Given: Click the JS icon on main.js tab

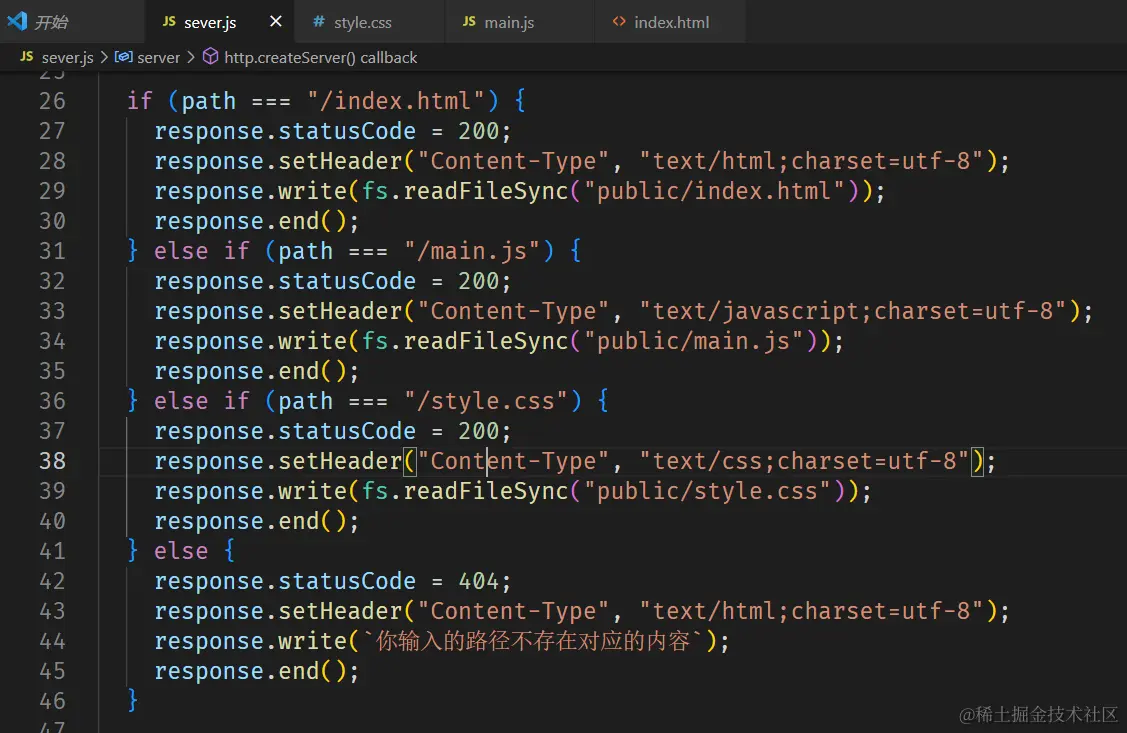Looking at the screenshot, I should (469, 22).
